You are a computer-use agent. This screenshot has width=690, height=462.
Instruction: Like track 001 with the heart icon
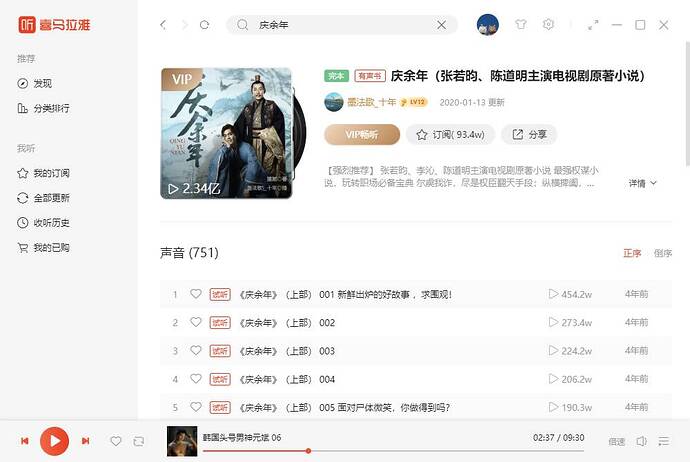[x=196, y=293]
